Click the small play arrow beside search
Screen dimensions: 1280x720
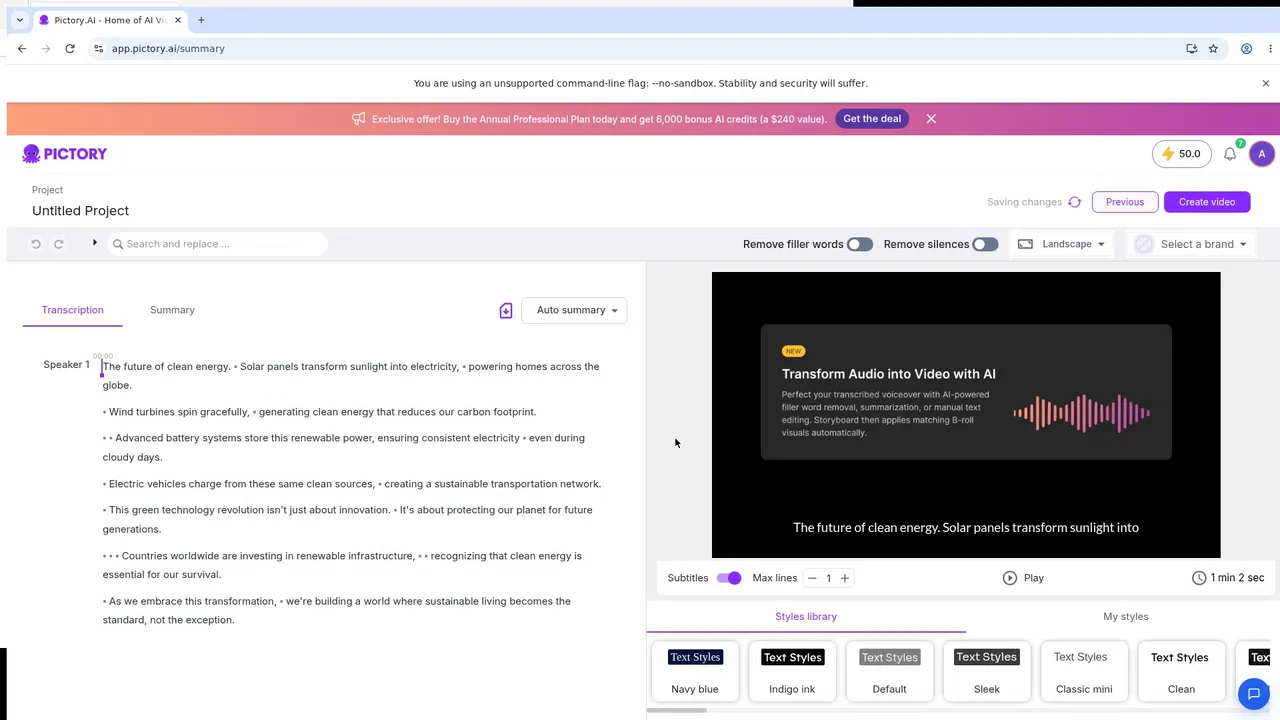95,243
